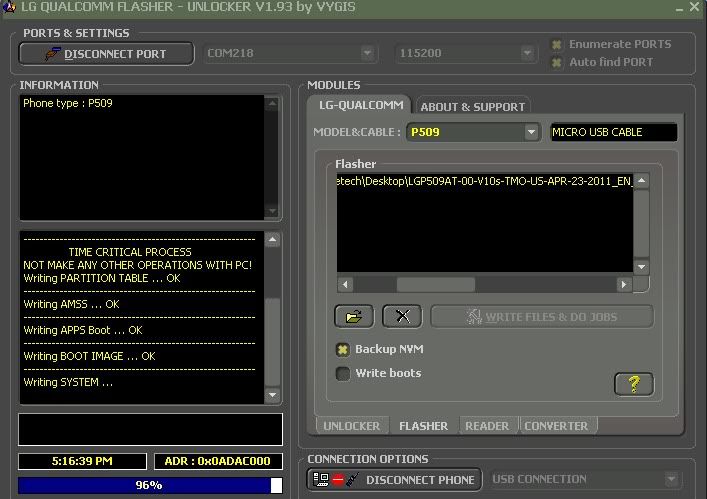Click the log panel scroll down arrow
The height and width of the screenshot is (499, 707).
[272, 395]
